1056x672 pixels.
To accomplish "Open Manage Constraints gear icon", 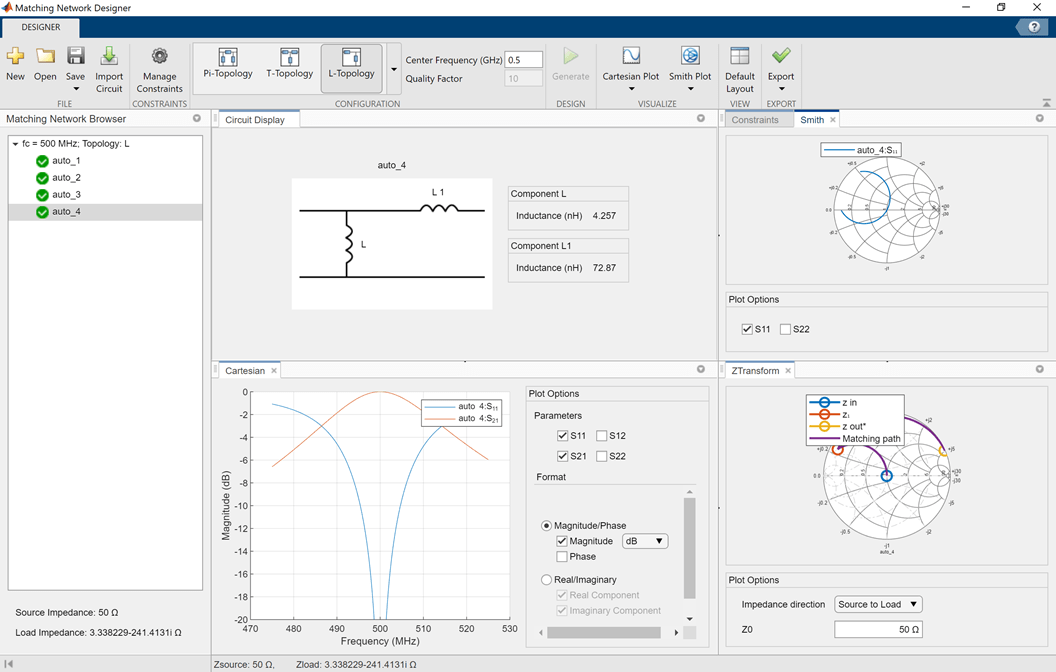I will click(x=159, y=56).
